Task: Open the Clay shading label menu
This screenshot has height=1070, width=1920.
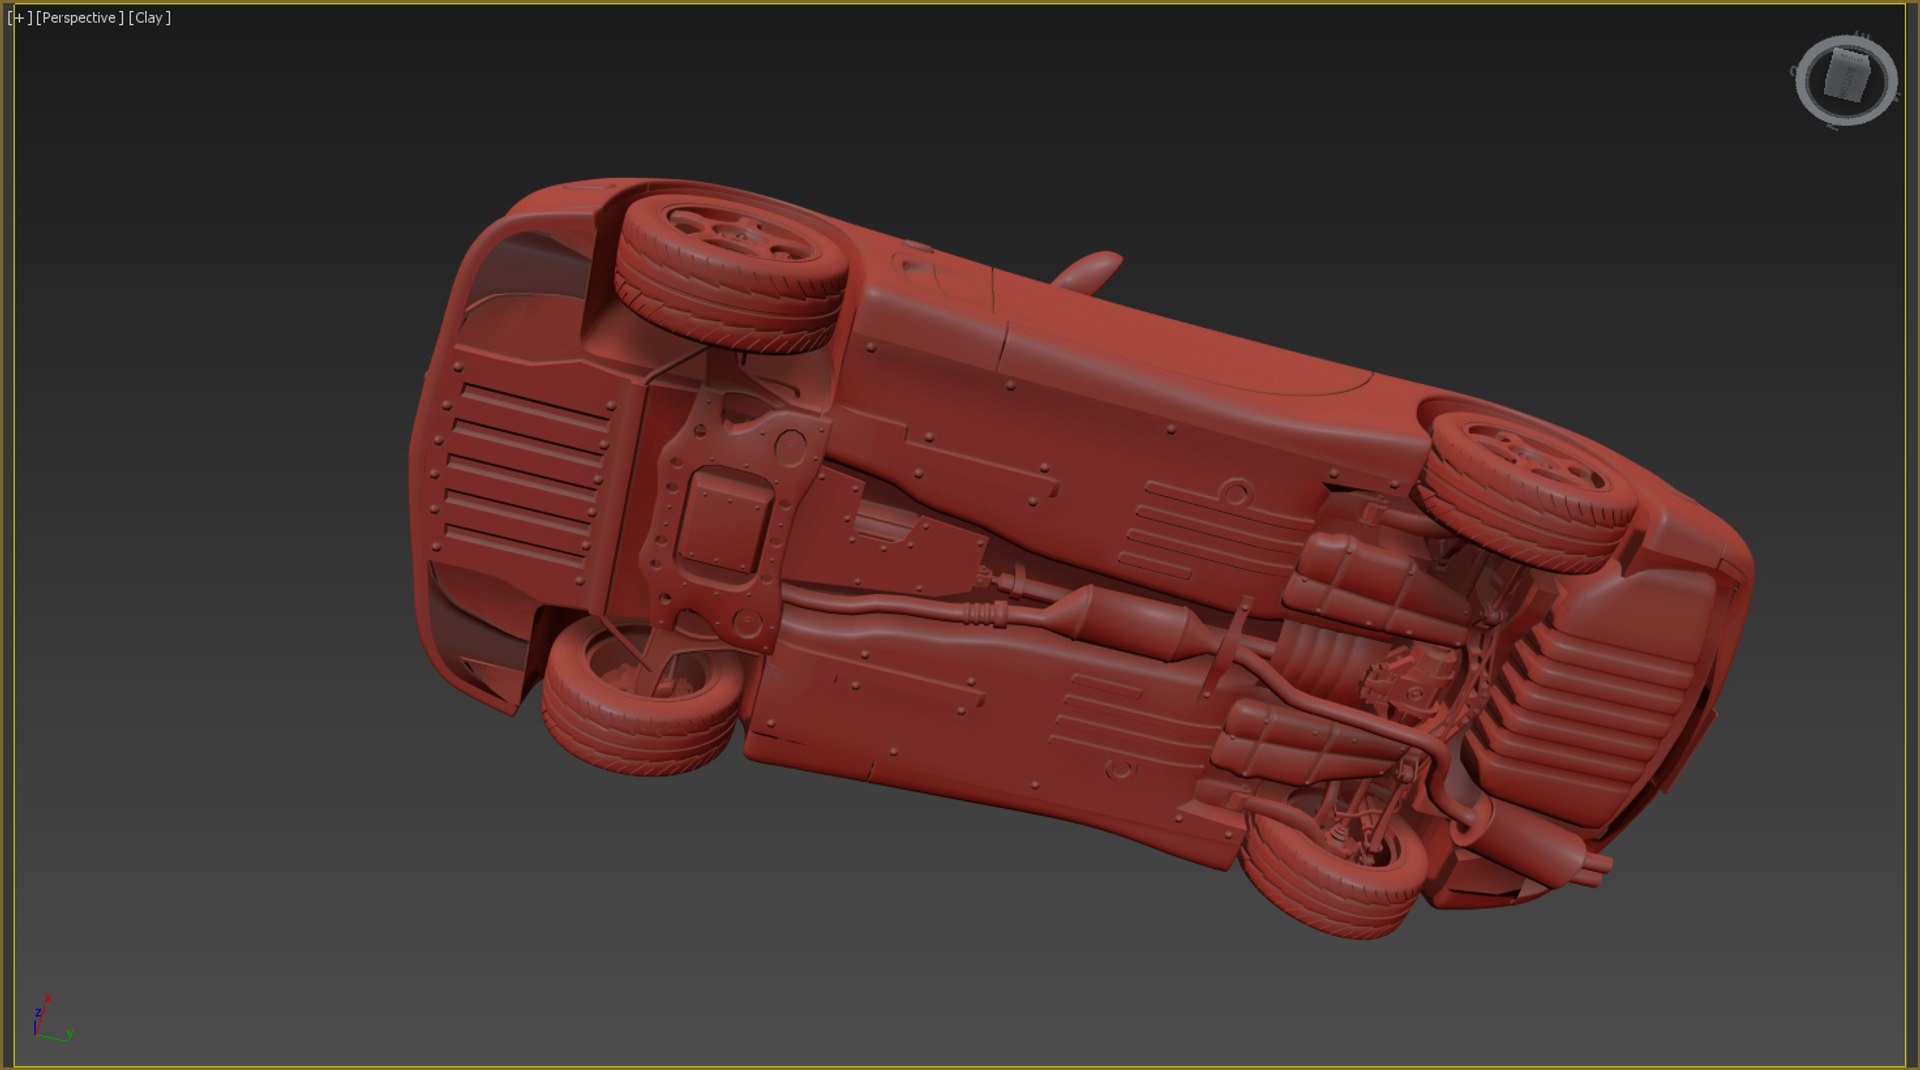Action: (150, 18)
